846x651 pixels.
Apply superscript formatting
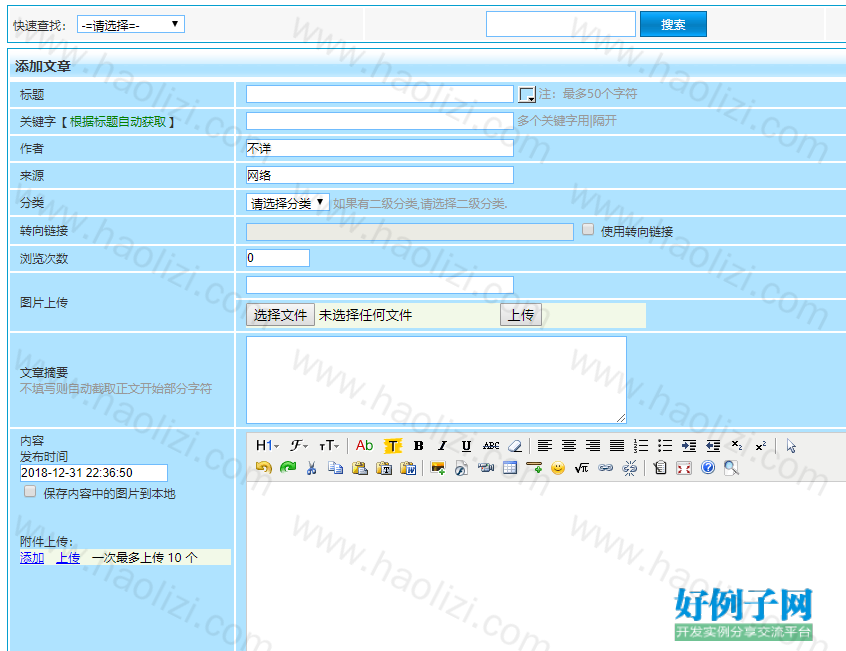point(761,446)
